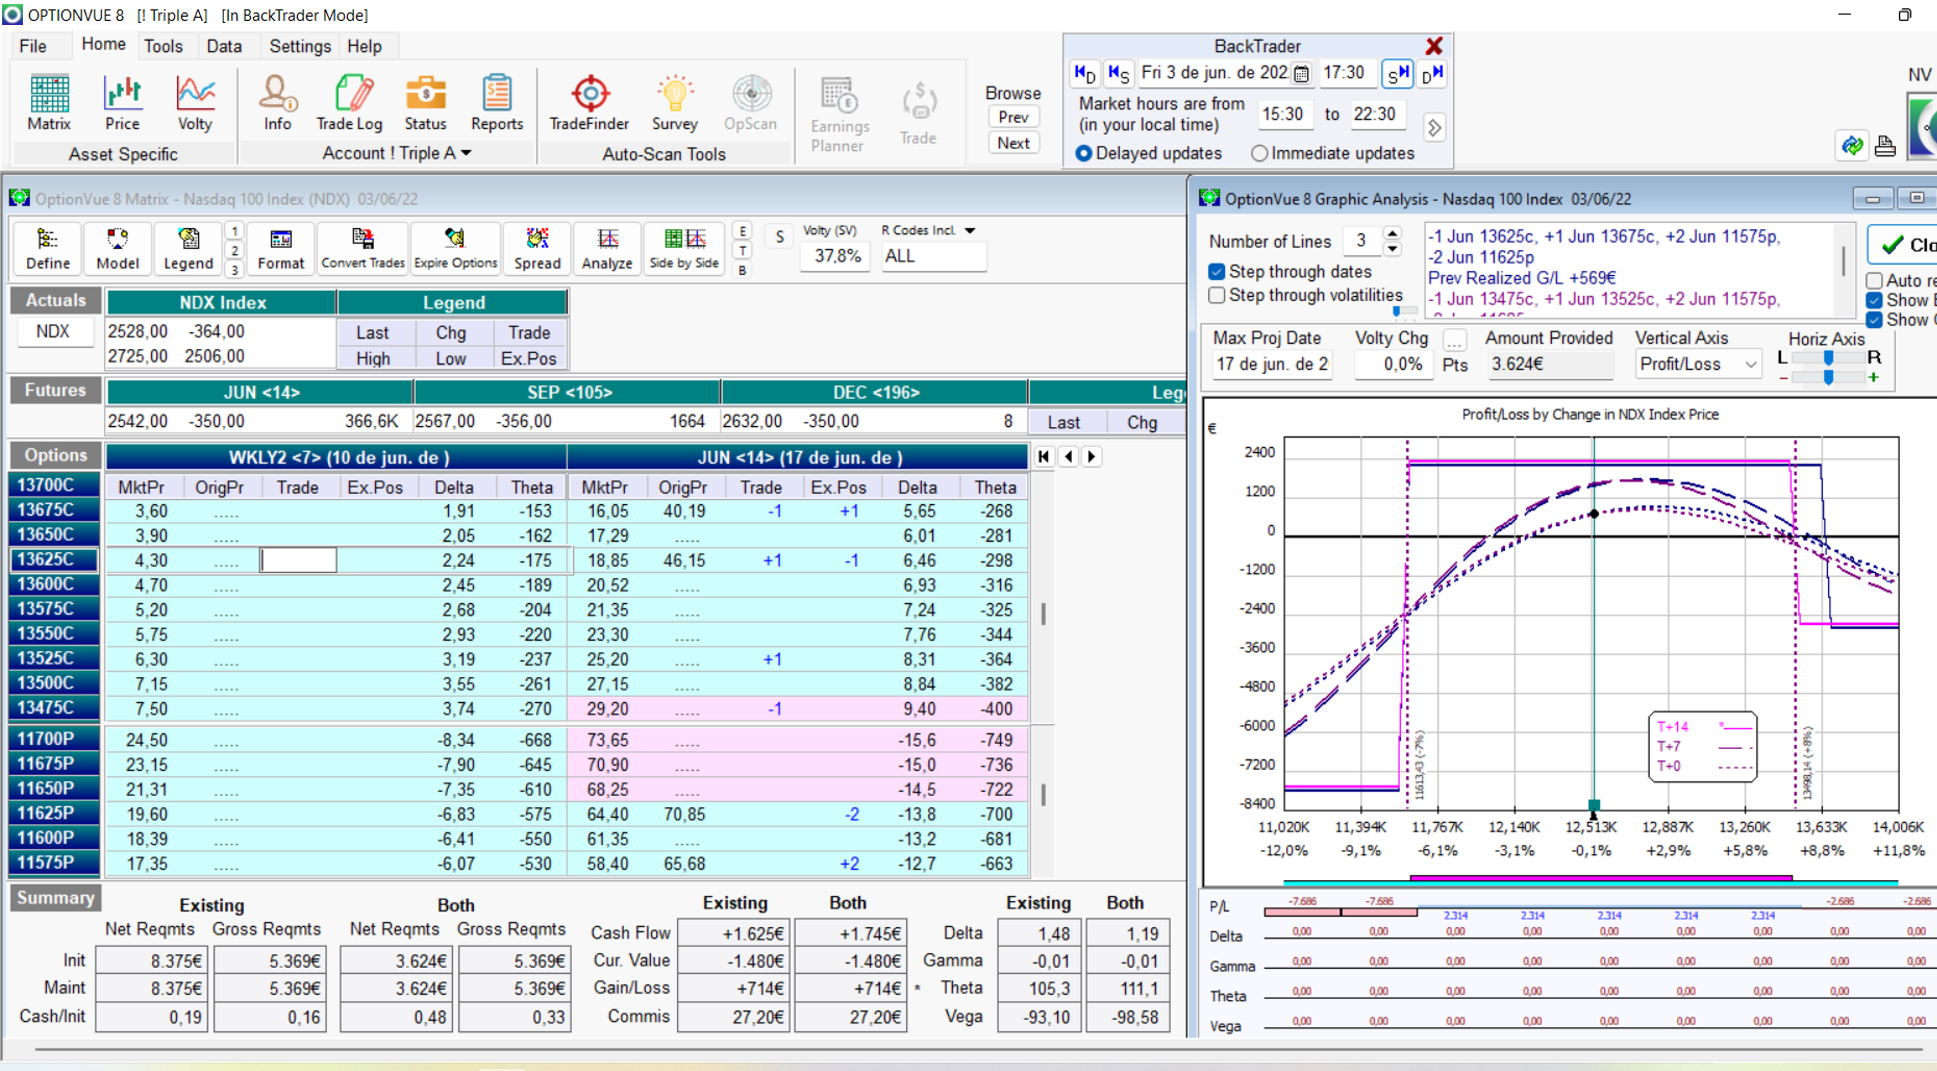This screenshot has height=1071, width=1937.
Task: Launch the TradeFinder tool
Action: click(x=589, y=103)
